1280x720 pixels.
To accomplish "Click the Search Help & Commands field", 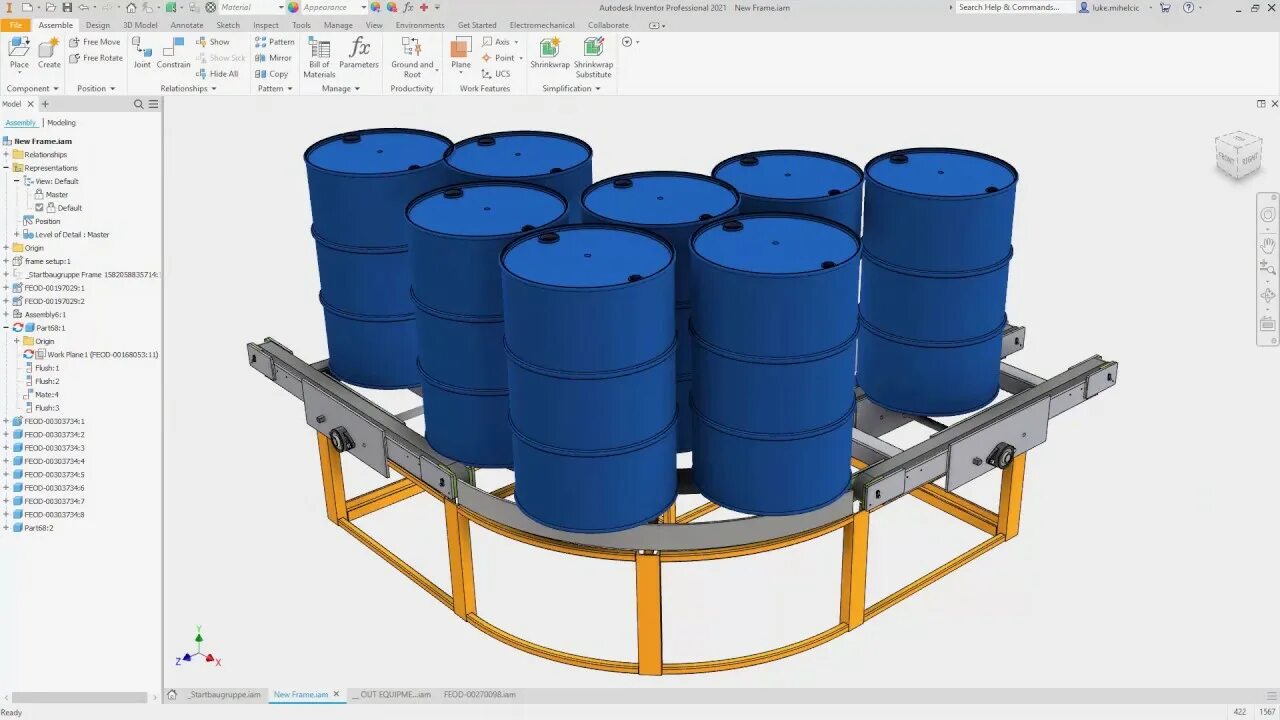I will (x=1015, y=7).
